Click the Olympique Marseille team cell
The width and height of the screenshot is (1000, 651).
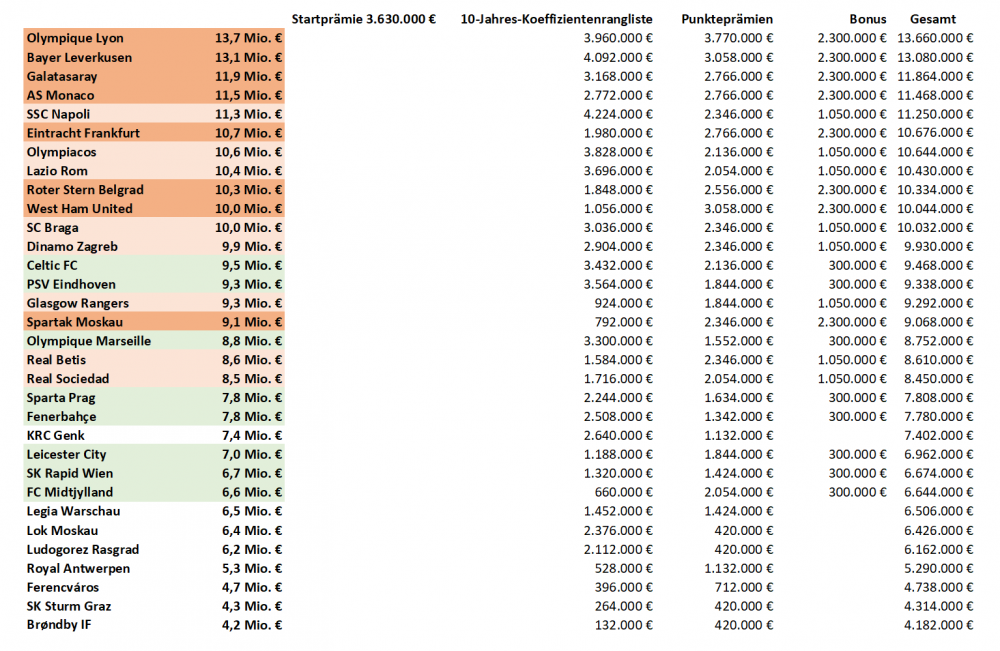[89, 341]
